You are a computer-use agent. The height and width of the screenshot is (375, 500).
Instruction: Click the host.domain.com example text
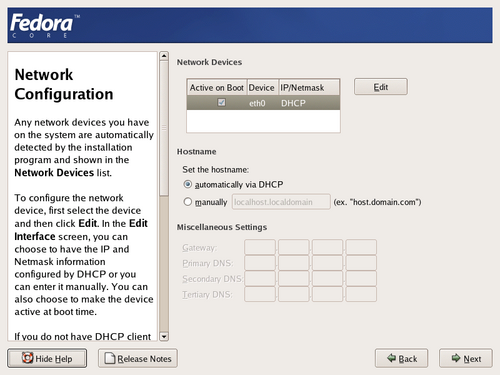pyautogui.click(x=377, y=202)
